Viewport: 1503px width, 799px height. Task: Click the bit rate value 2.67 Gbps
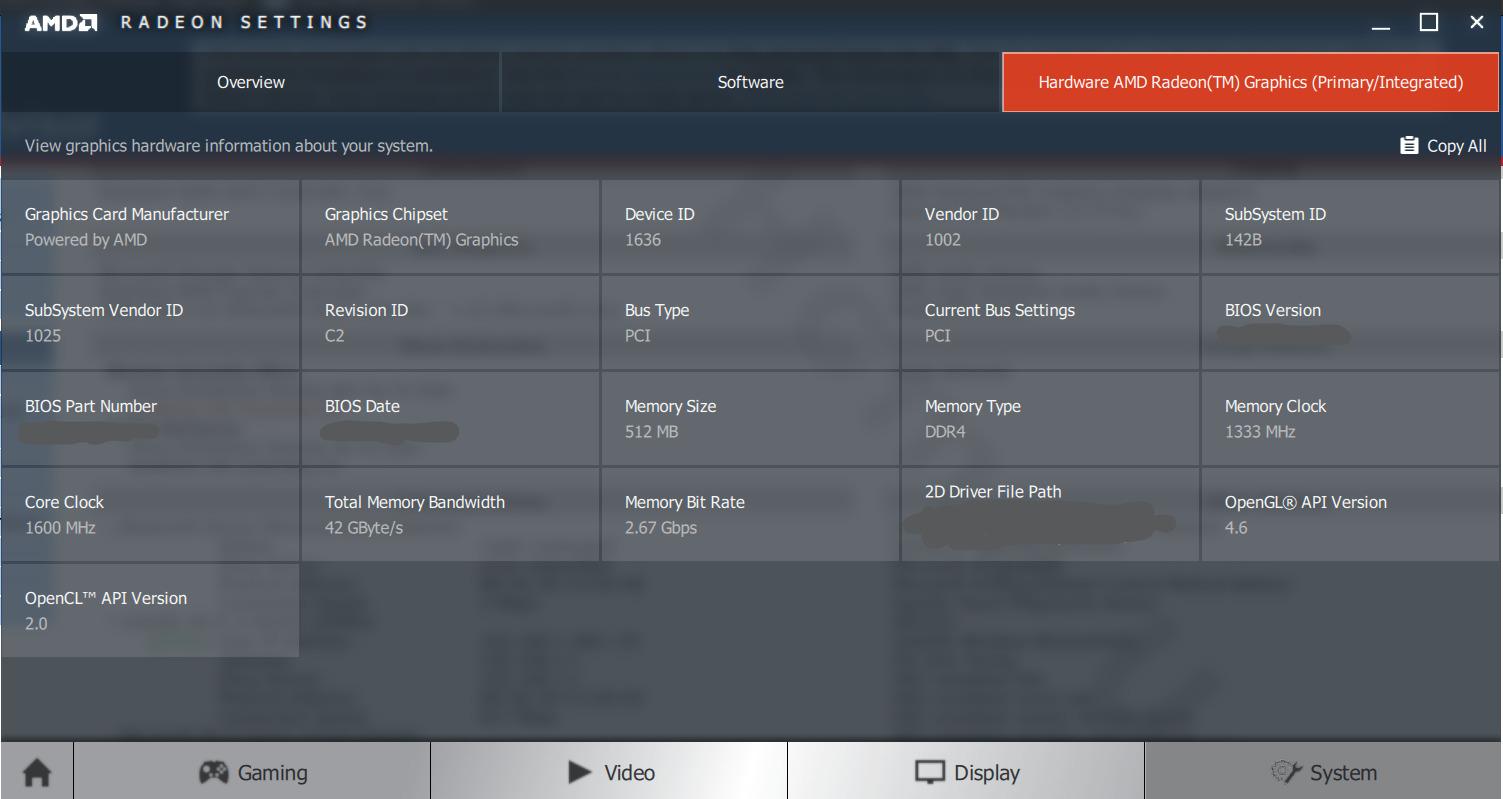[661, 528]
